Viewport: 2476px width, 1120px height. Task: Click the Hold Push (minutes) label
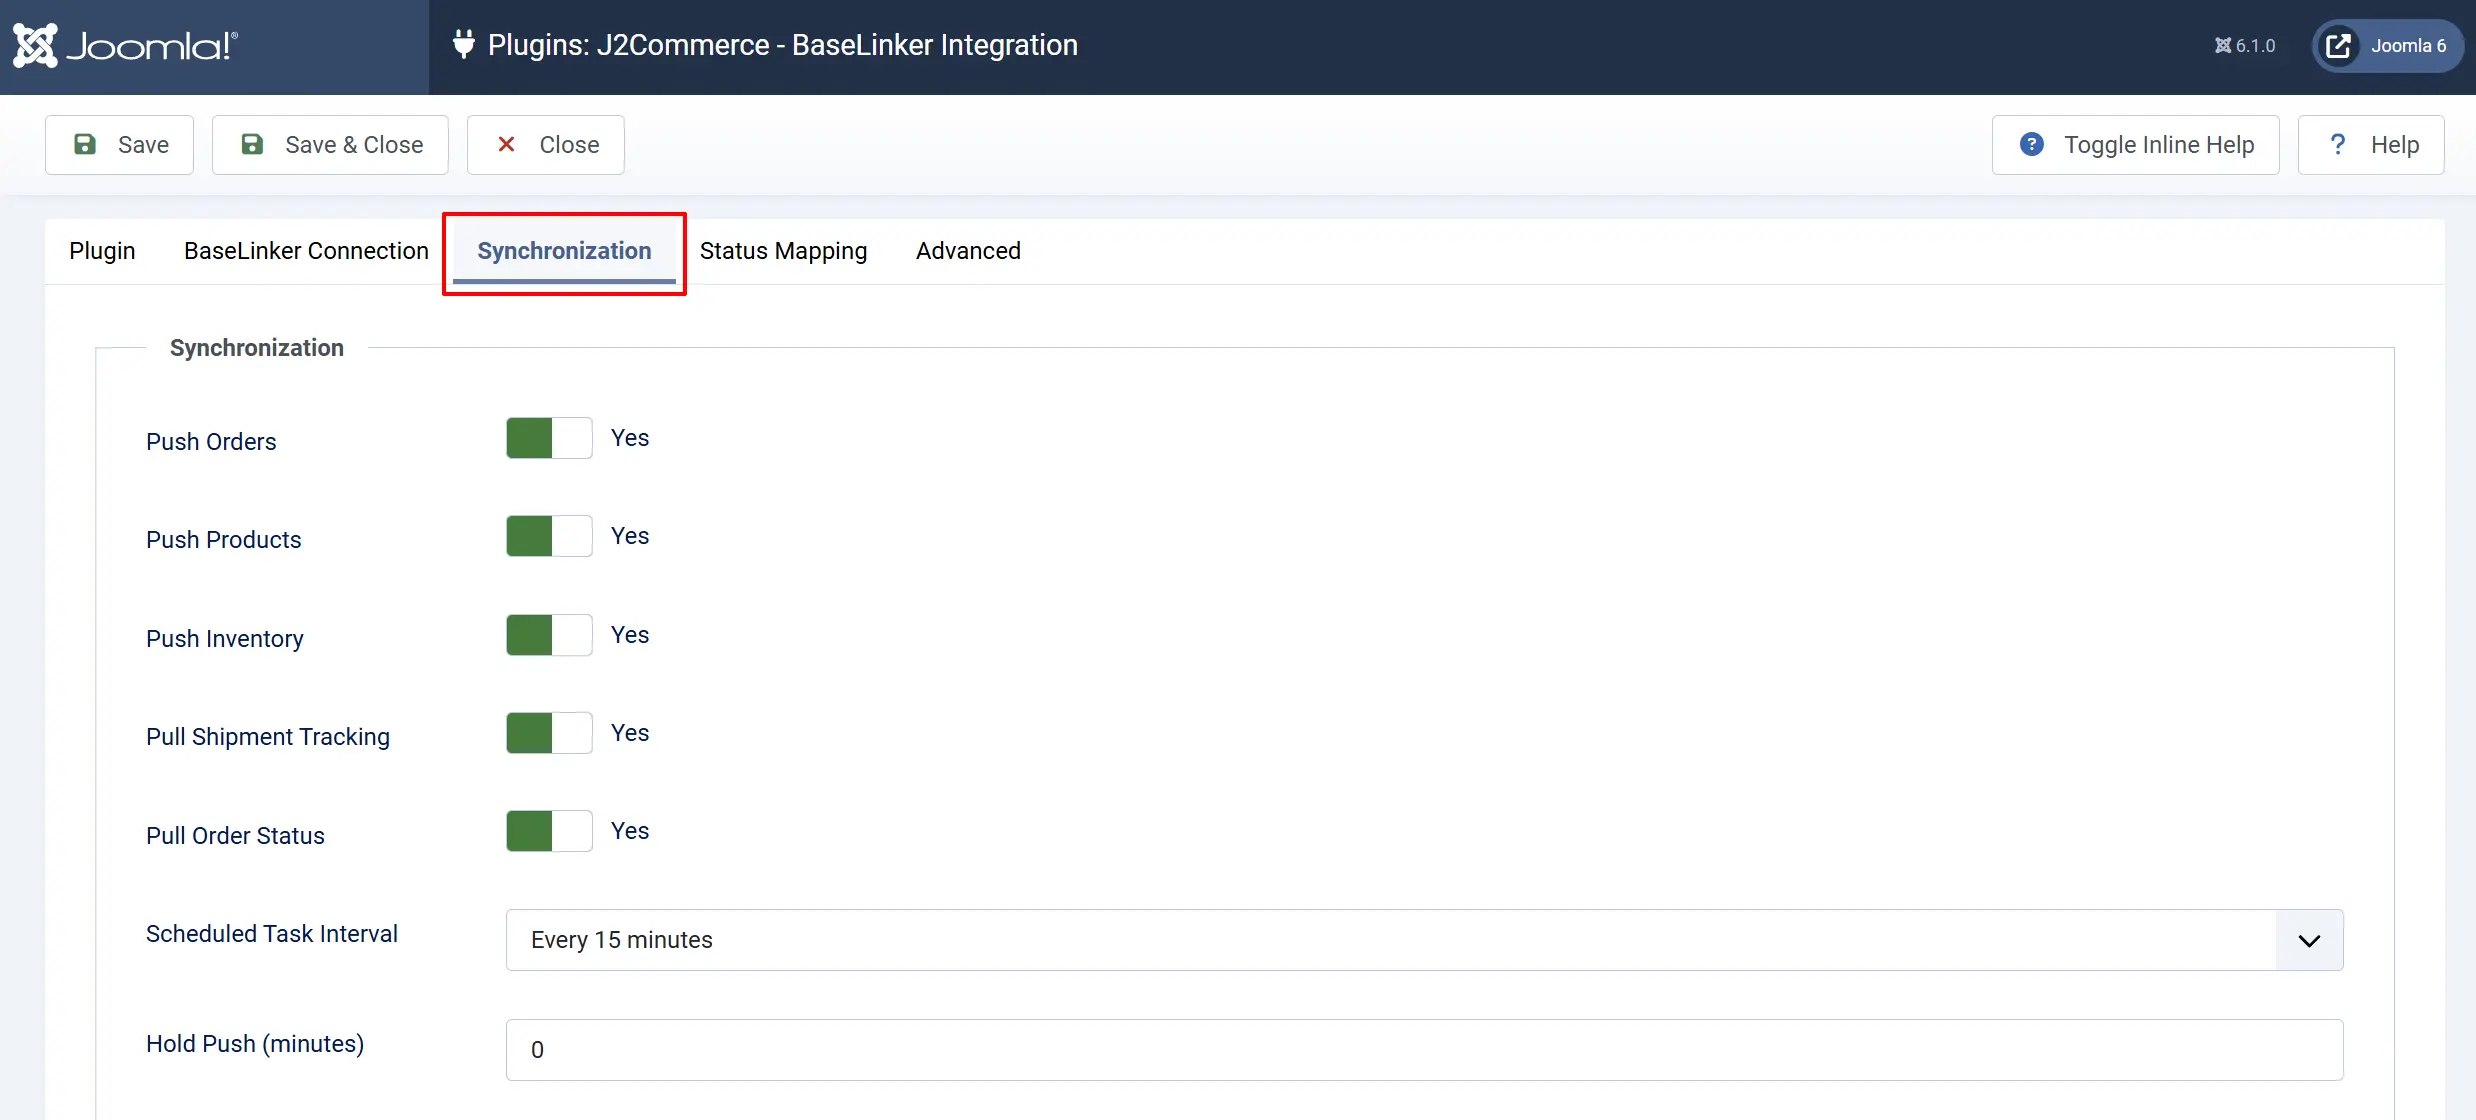coord(255,1044)
